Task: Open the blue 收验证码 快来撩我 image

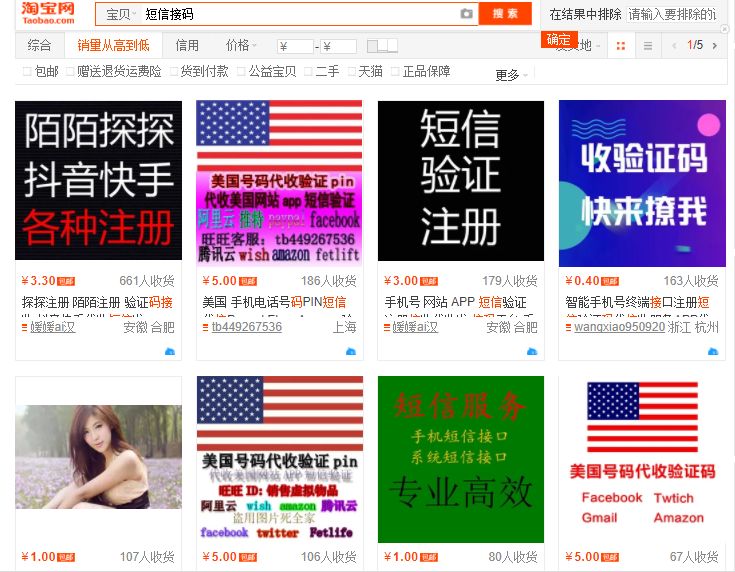Action: pyautogui.click(x=642, y=183)
